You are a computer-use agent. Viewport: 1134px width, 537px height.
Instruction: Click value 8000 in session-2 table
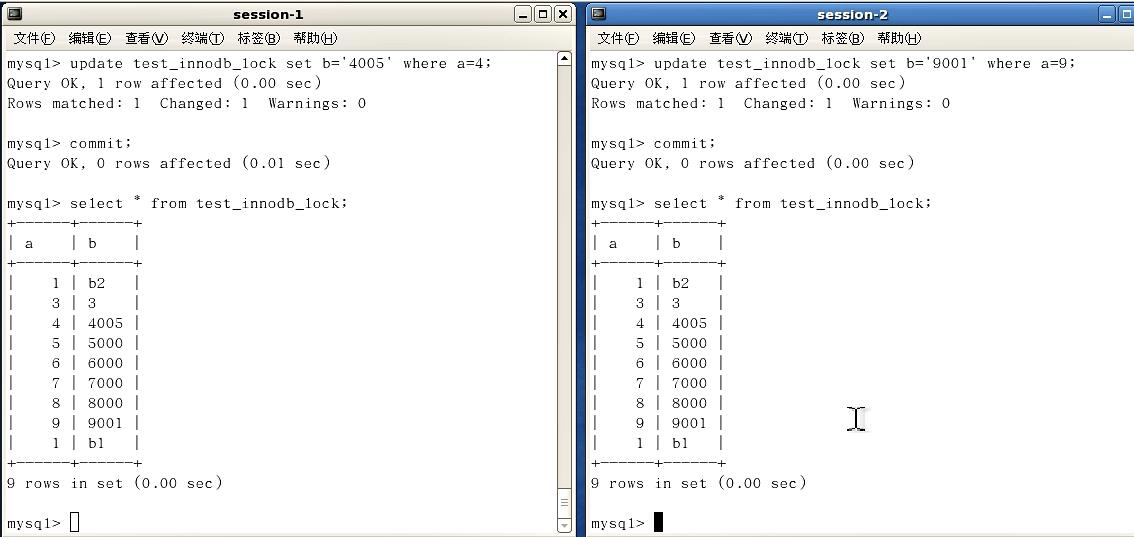[689, 403]
